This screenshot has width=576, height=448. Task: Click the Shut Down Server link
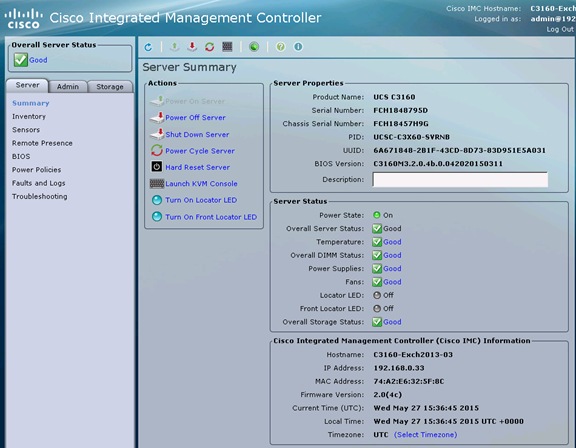[197, 134]
